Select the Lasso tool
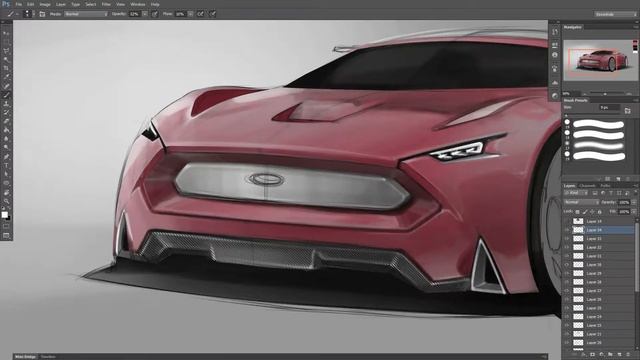 point(6,51)
